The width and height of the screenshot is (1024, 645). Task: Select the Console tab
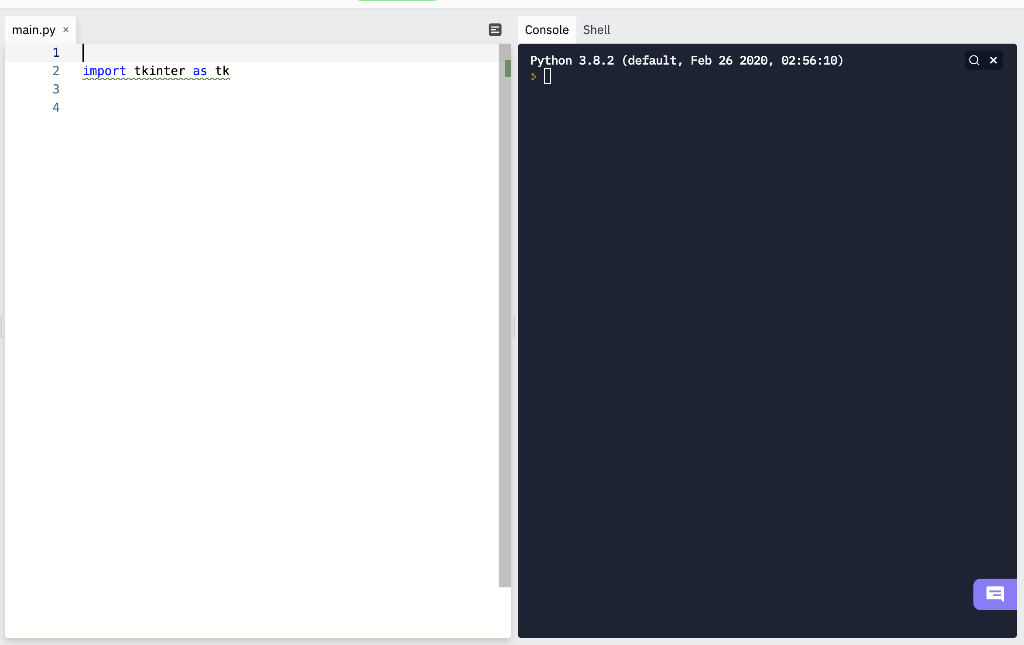(x=546, y=30)
